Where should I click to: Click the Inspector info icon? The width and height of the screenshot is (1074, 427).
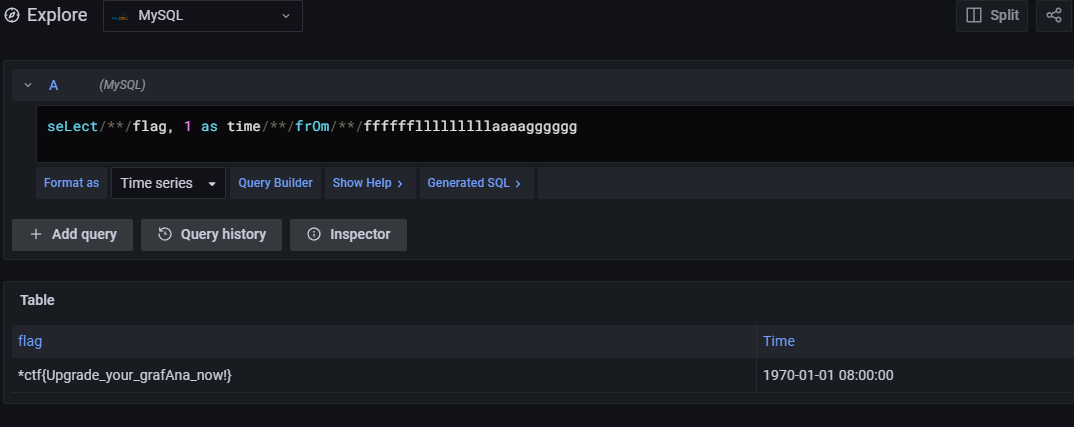pyautogui.click(x=314, y=234)
